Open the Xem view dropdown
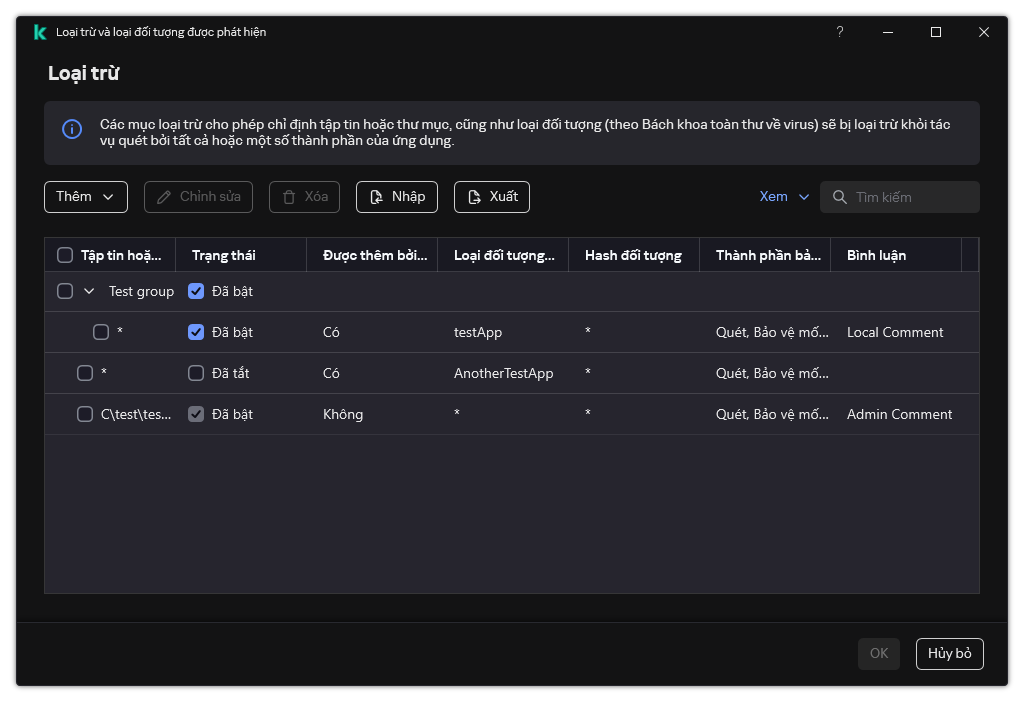The image size is (1024, 702). pyautogui.click(x=784, y=197)
